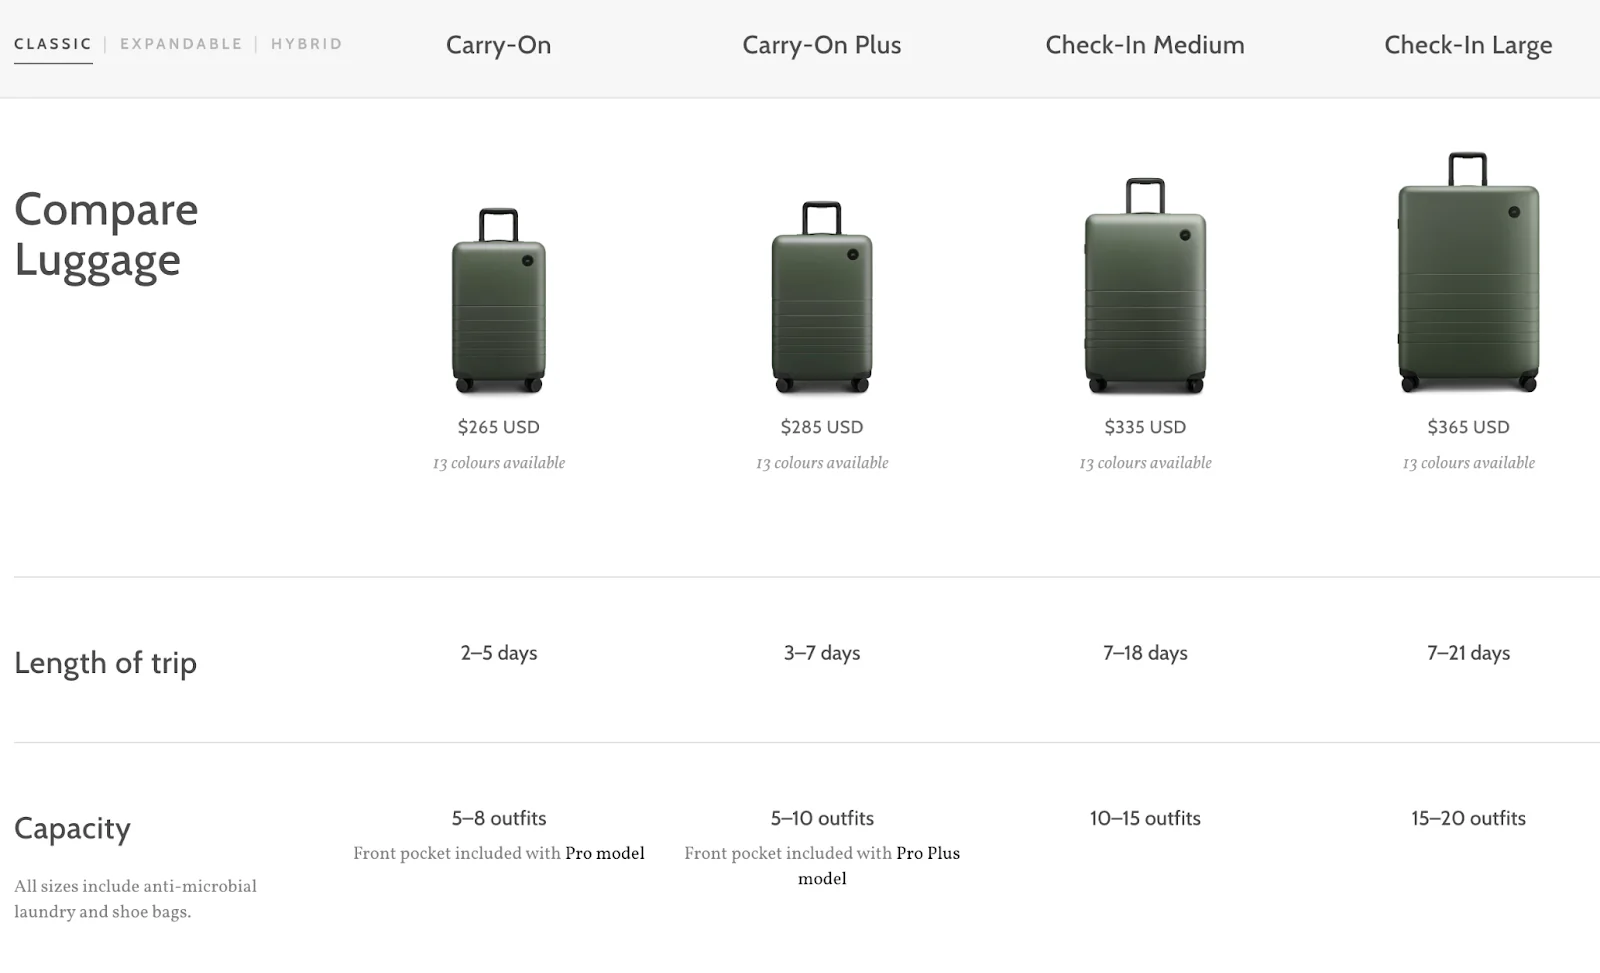Switch to the HYBRID tab
1600x973 pixels.
point(305,43)
